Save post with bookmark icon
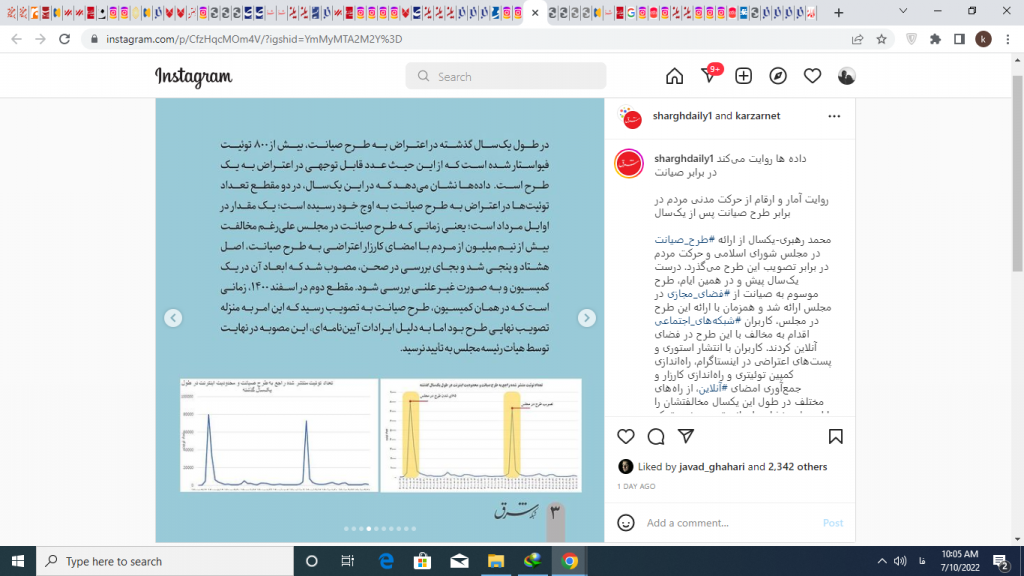The height and width of the screenshot is (576, 1024). click(x=835, y=436)
